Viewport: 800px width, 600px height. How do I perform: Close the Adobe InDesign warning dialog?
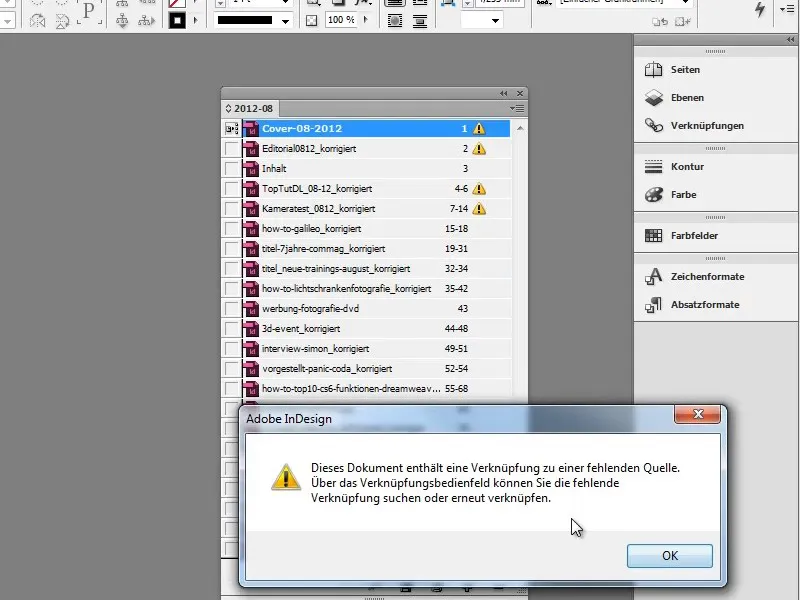click(x=697, y=414)
